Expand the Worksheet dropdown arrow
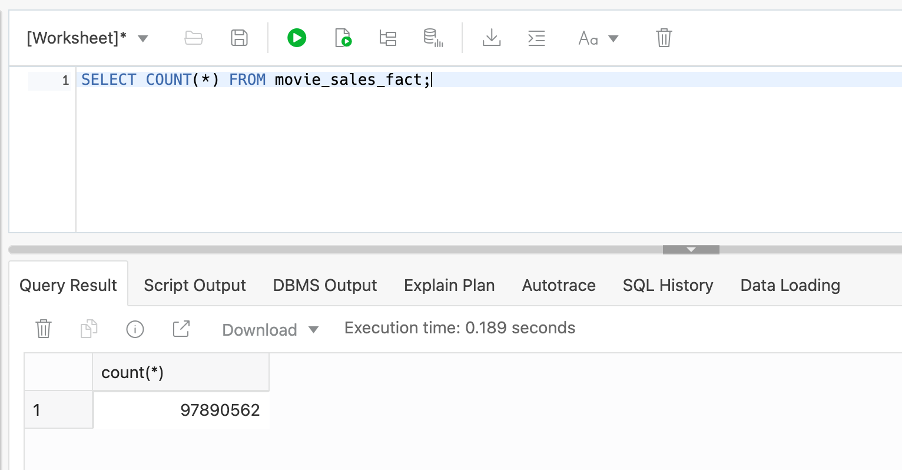Image resolution: width=902 pixels, height=470 pixels. tap(142, 39)
